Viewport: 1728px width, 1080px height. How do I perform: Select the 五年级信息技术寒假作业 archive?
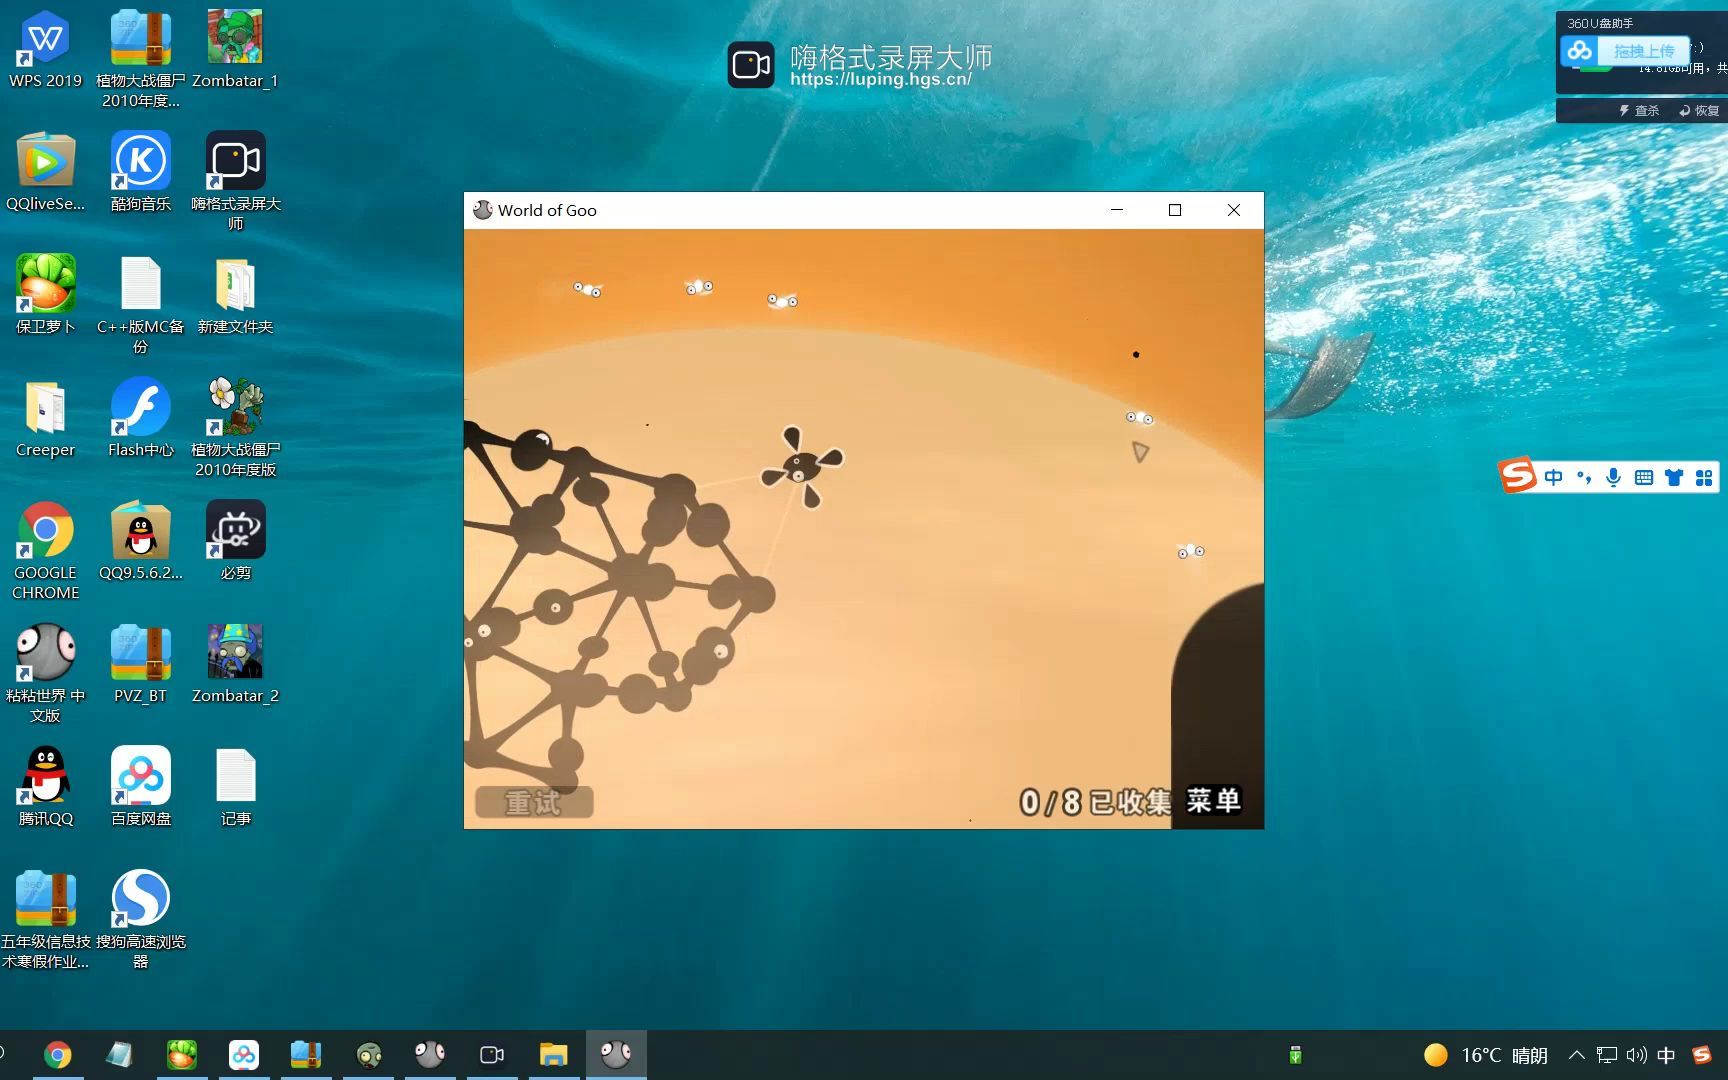(46, 920)
